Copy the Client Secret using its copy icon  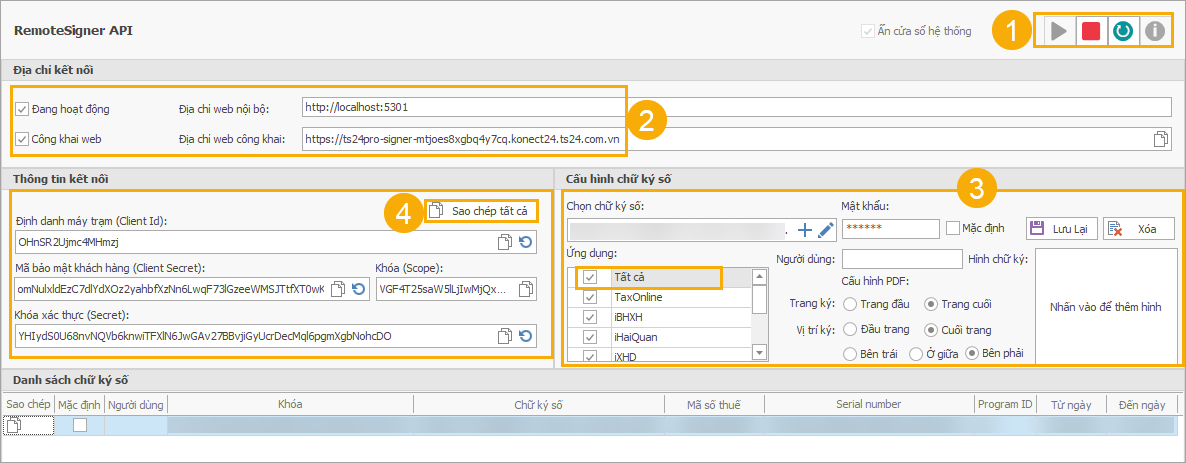[339, 288]
